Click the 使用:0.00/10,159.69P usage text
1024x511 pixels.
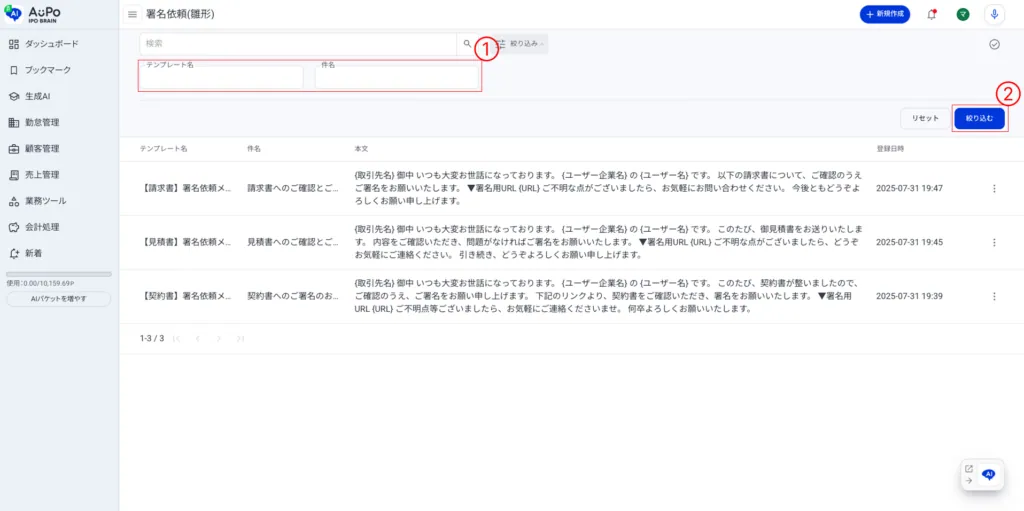click(40, 284)
